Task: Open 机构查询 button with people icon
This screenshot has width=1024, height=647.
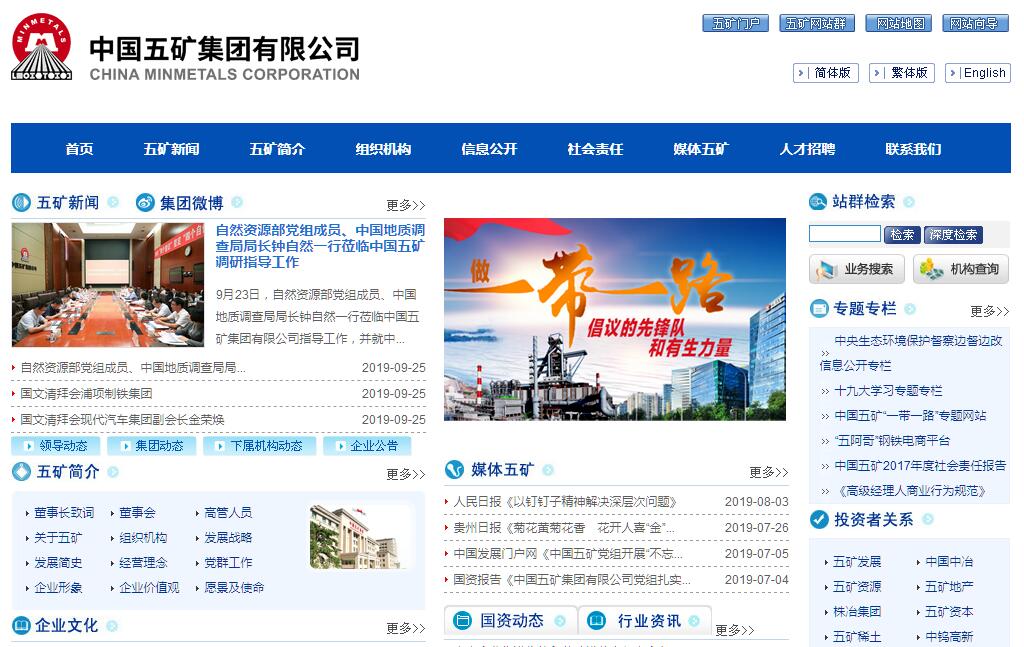Action: pos(961,269)
